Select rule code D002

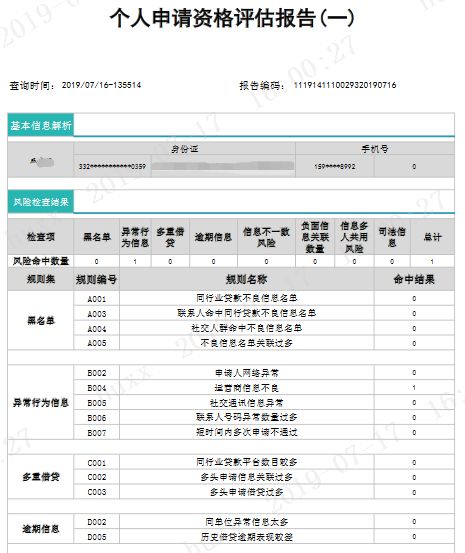97,522
